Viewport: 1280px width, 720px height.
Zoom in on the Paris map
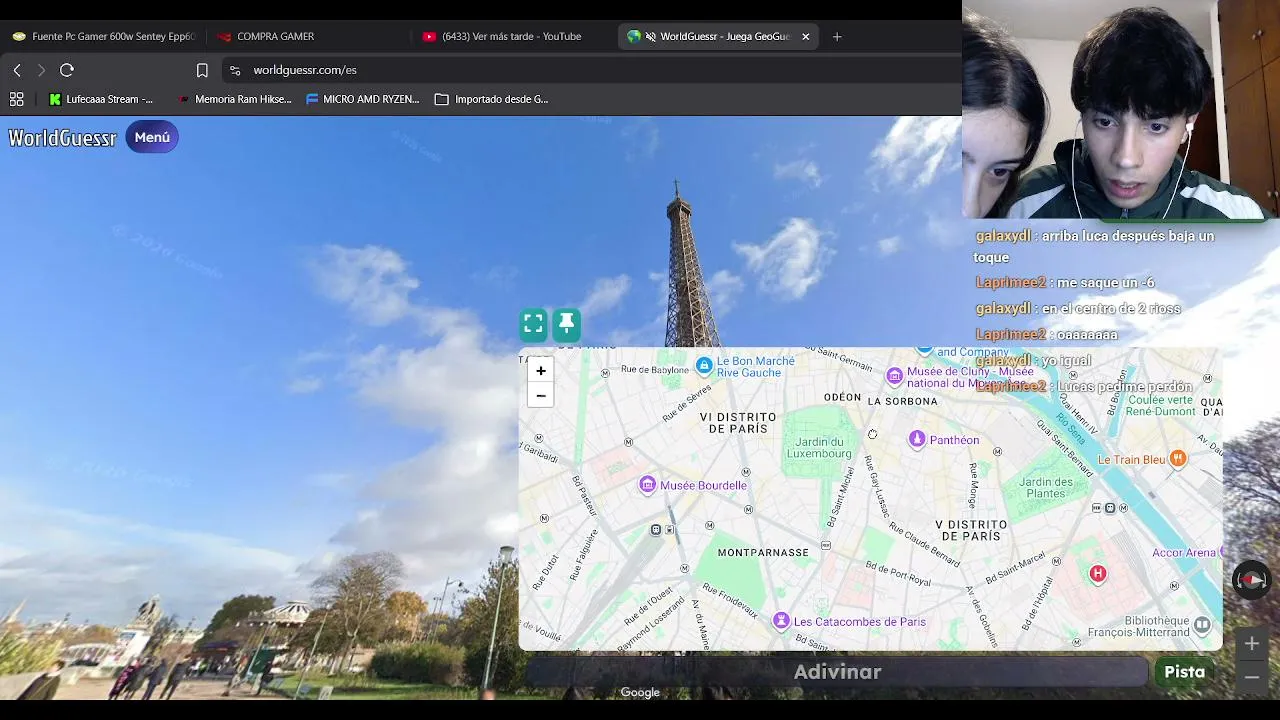pyautogui.click(x=541, y=371)
